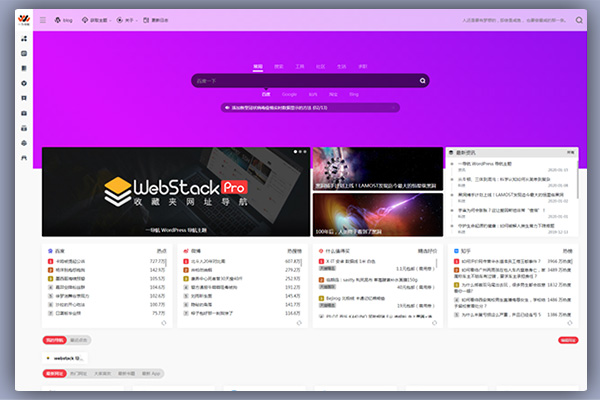Refresh the 什么值得买 deals card
This screenshot has height=400, width=600.
pyautogui.click(x=434, y=323)
